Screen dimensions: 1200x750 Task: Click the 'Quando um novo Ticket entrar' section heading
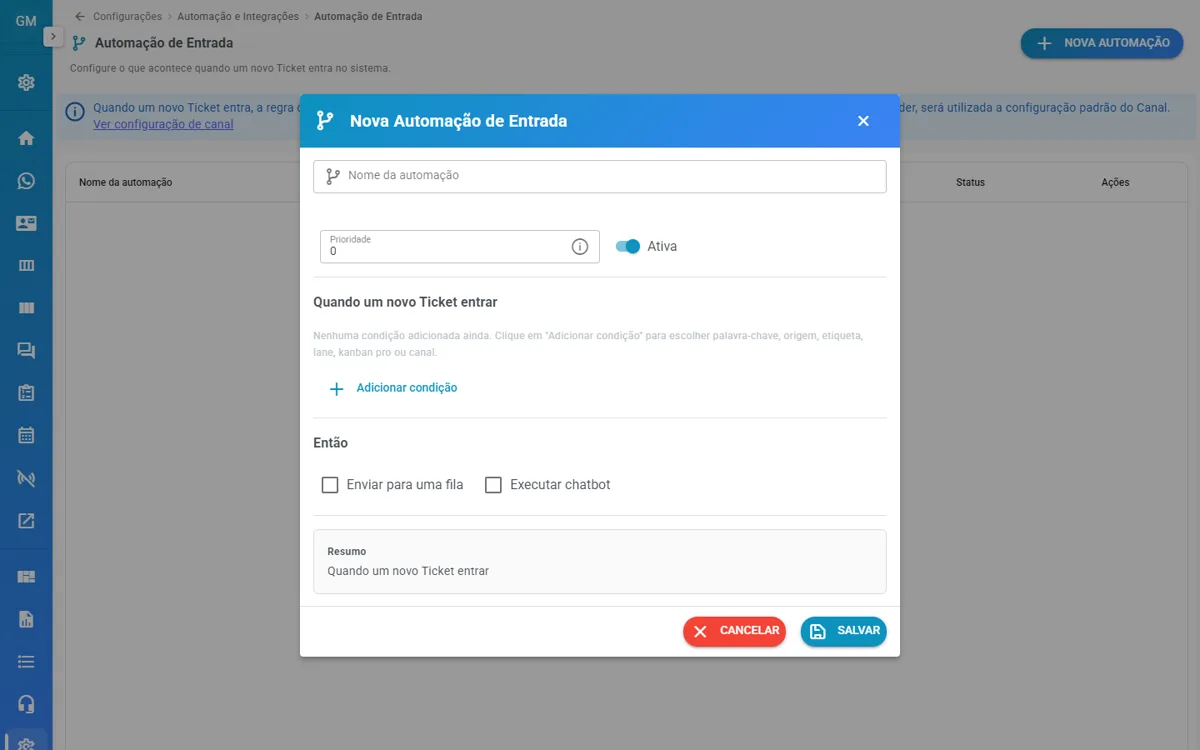click(405, 302)
